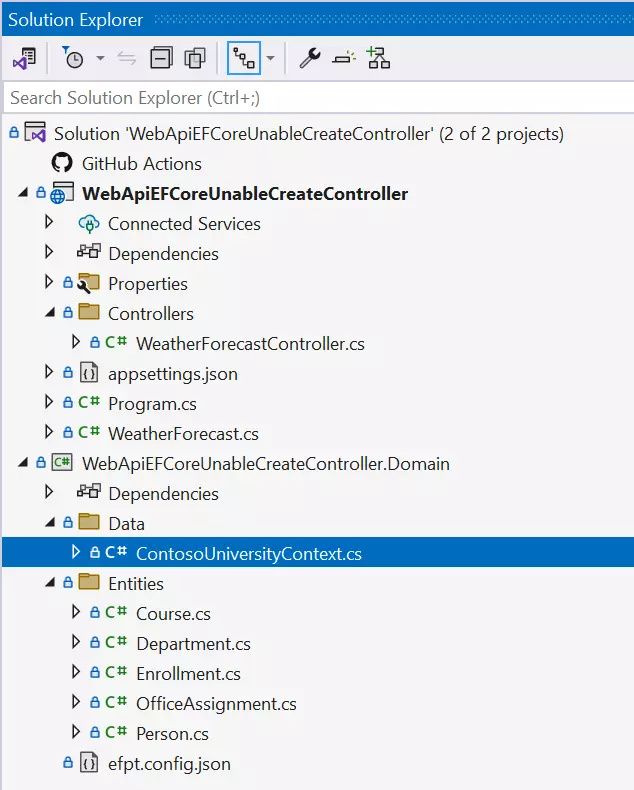Collapse All items in Solution Explorer

click(161, 58)
